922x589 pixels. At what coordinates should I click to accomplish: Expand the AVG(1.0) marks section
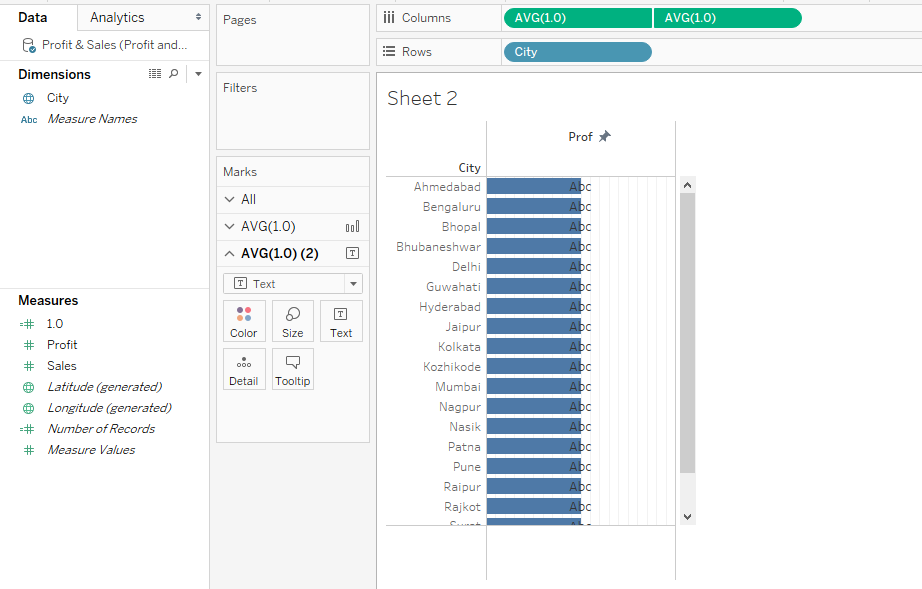pos(230,227)
